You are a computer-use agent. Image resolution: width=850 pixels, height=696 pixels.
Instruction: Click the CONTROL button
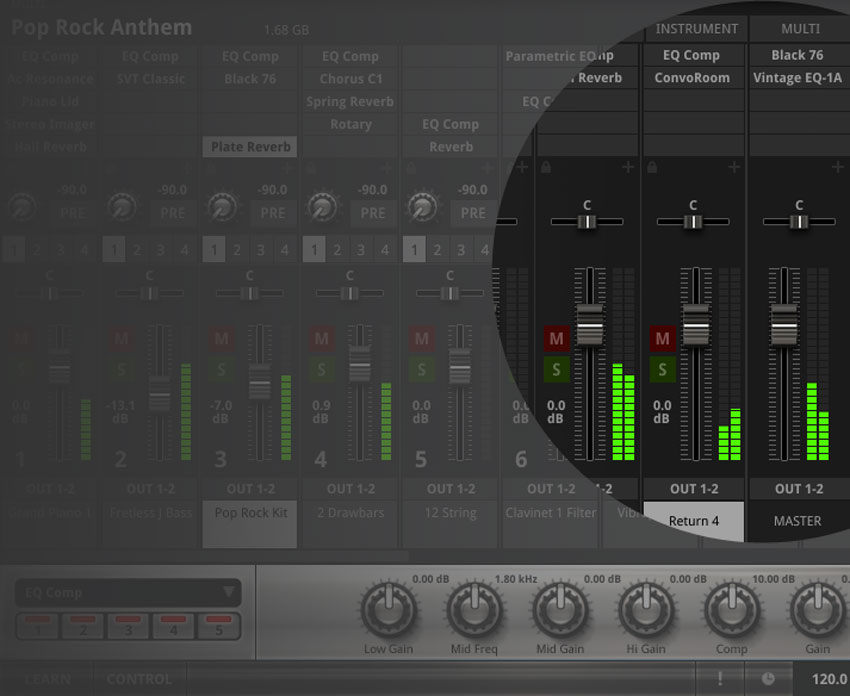pos(139,679)
